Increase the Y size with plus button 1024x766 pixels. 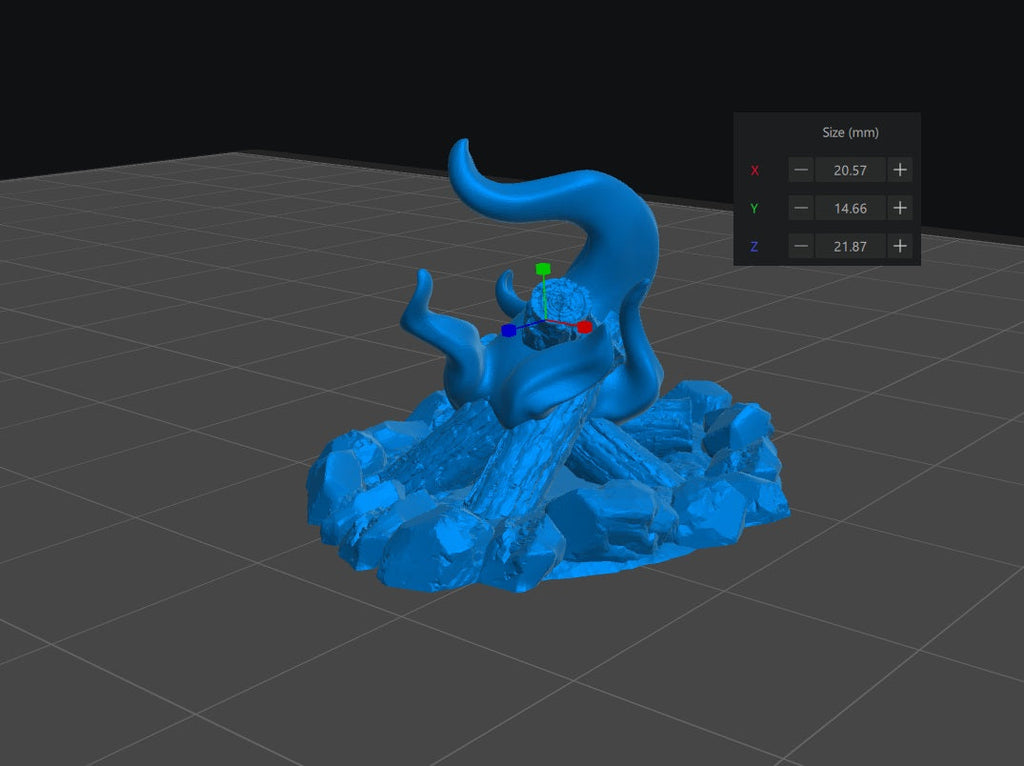900,208
